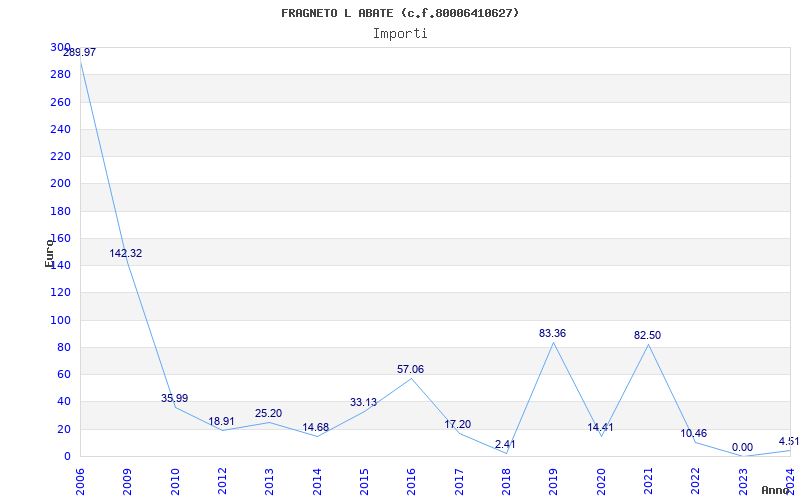Image resolution: width=800 pixels, height=500 pixels.
Task: Click x-axis year 2010
Action: [175, 481]
